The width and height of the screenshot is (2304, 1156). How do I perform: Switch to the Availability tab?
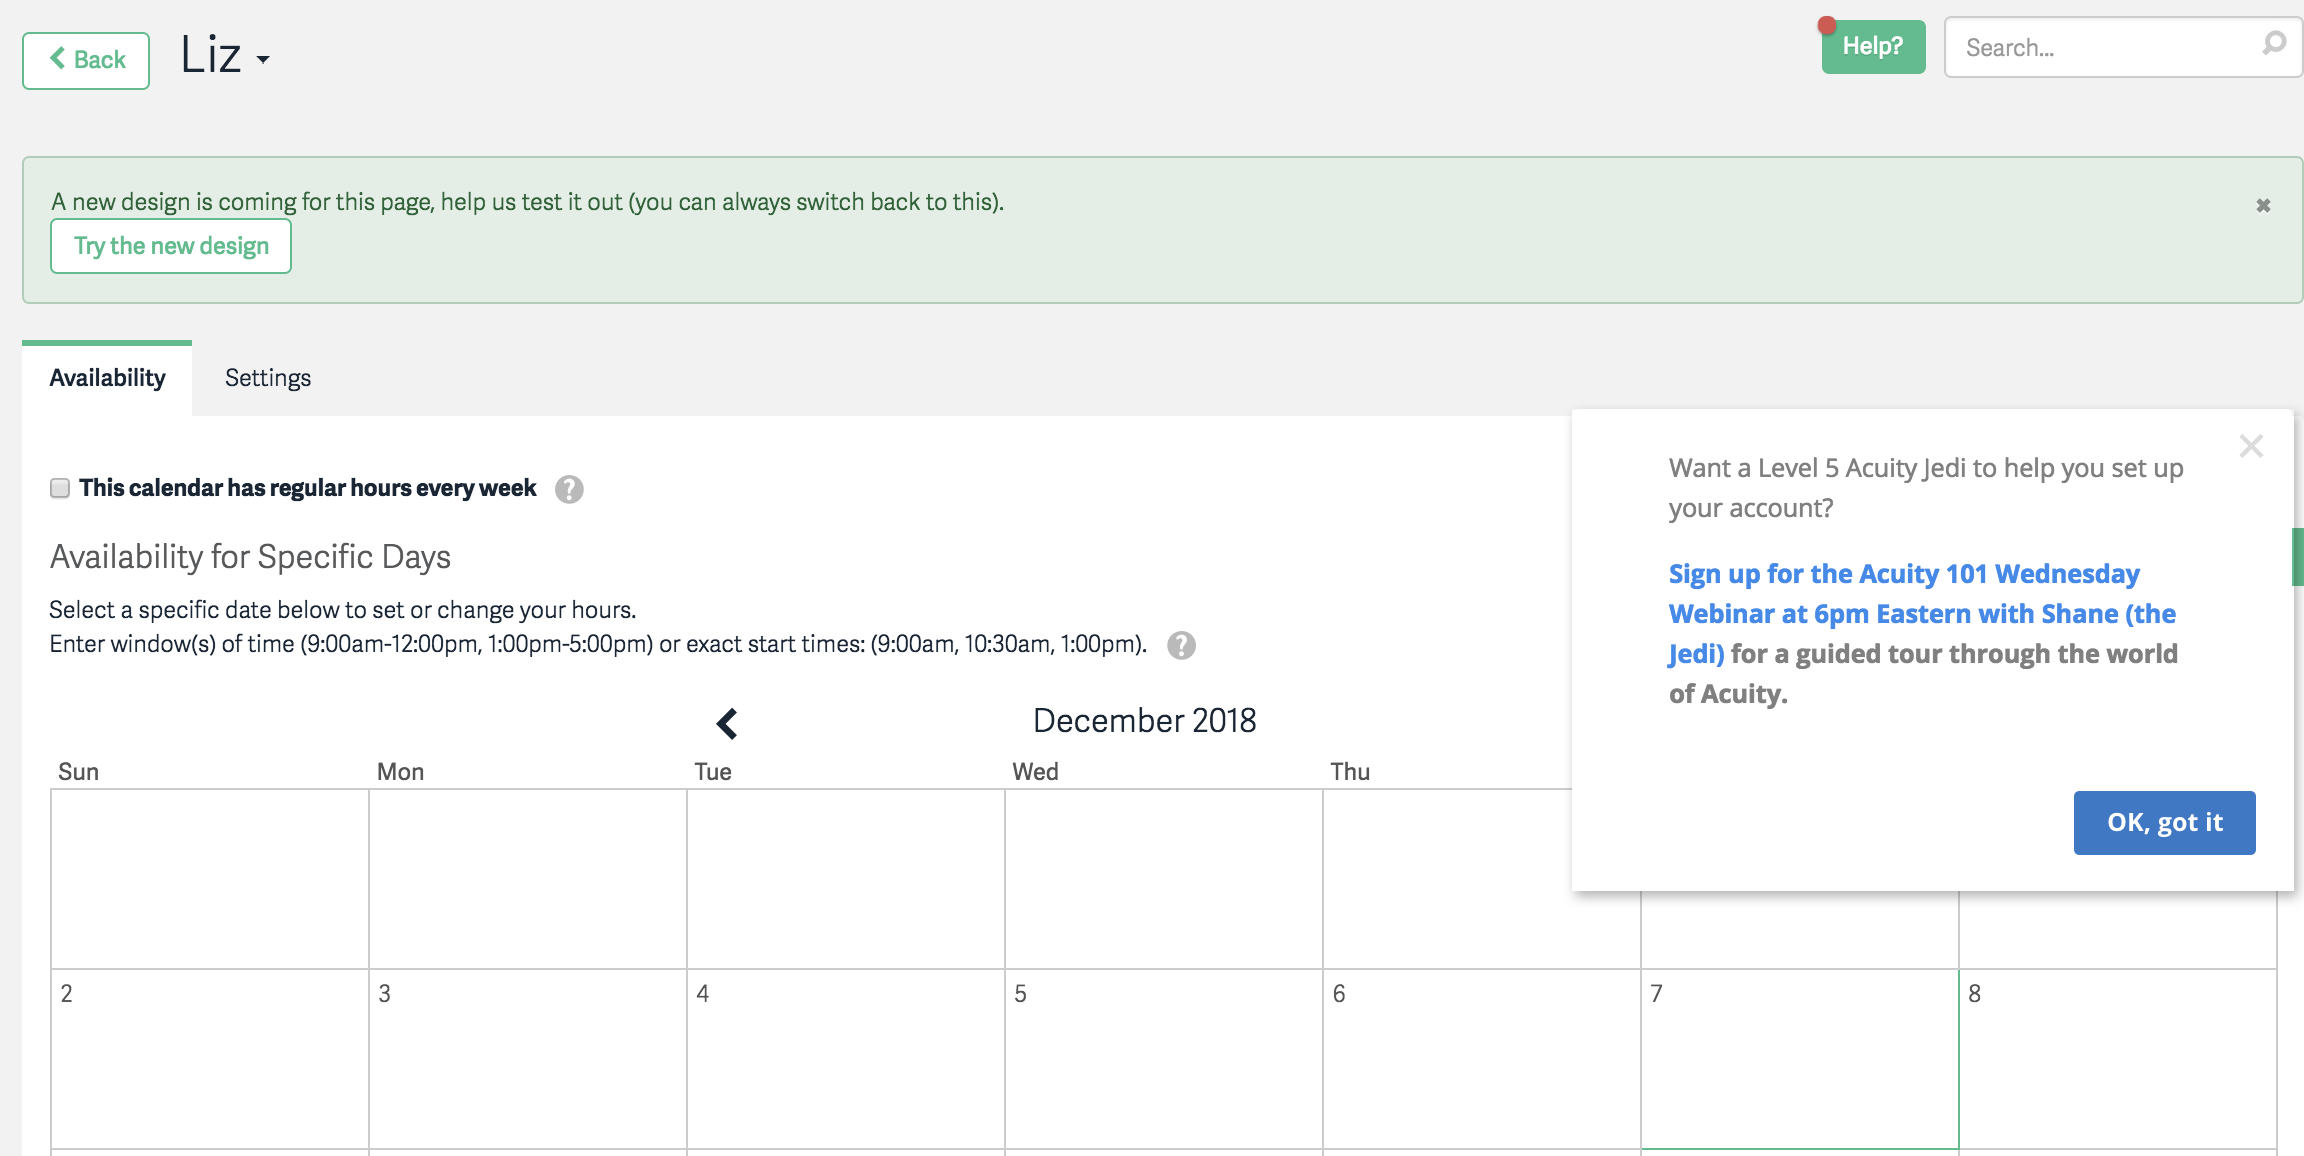(107, 378)
